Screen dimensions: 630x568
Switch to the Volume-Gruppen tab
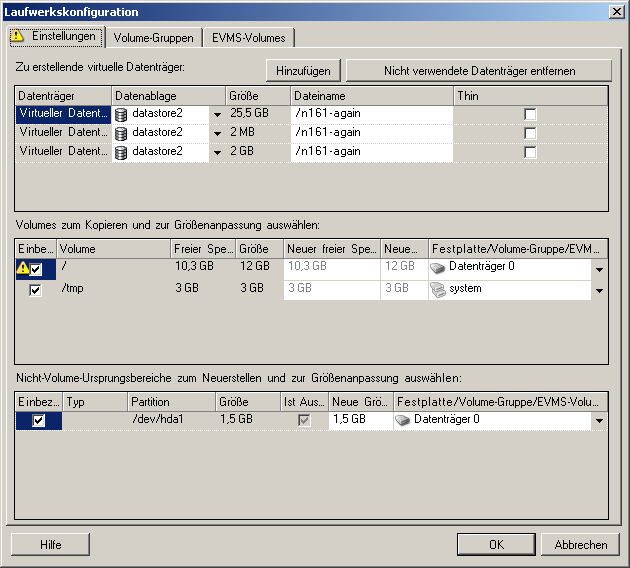pos(153,38)
